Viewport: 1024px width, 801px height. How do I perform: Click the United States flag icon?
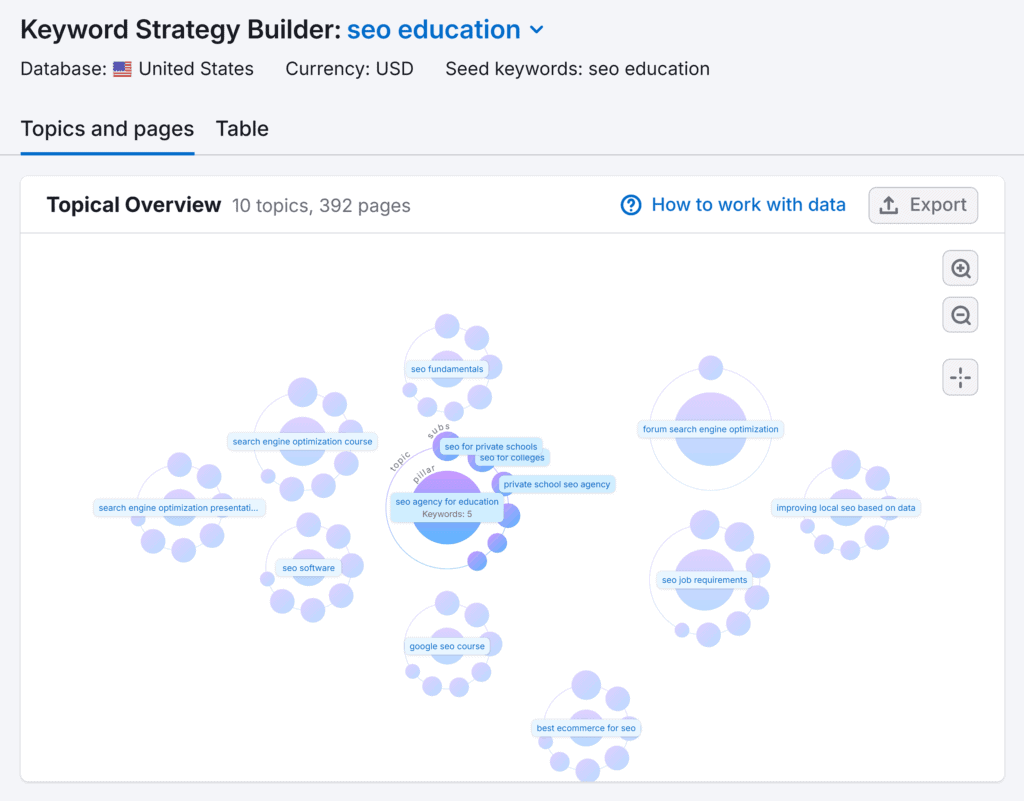[x=121, y=69]
